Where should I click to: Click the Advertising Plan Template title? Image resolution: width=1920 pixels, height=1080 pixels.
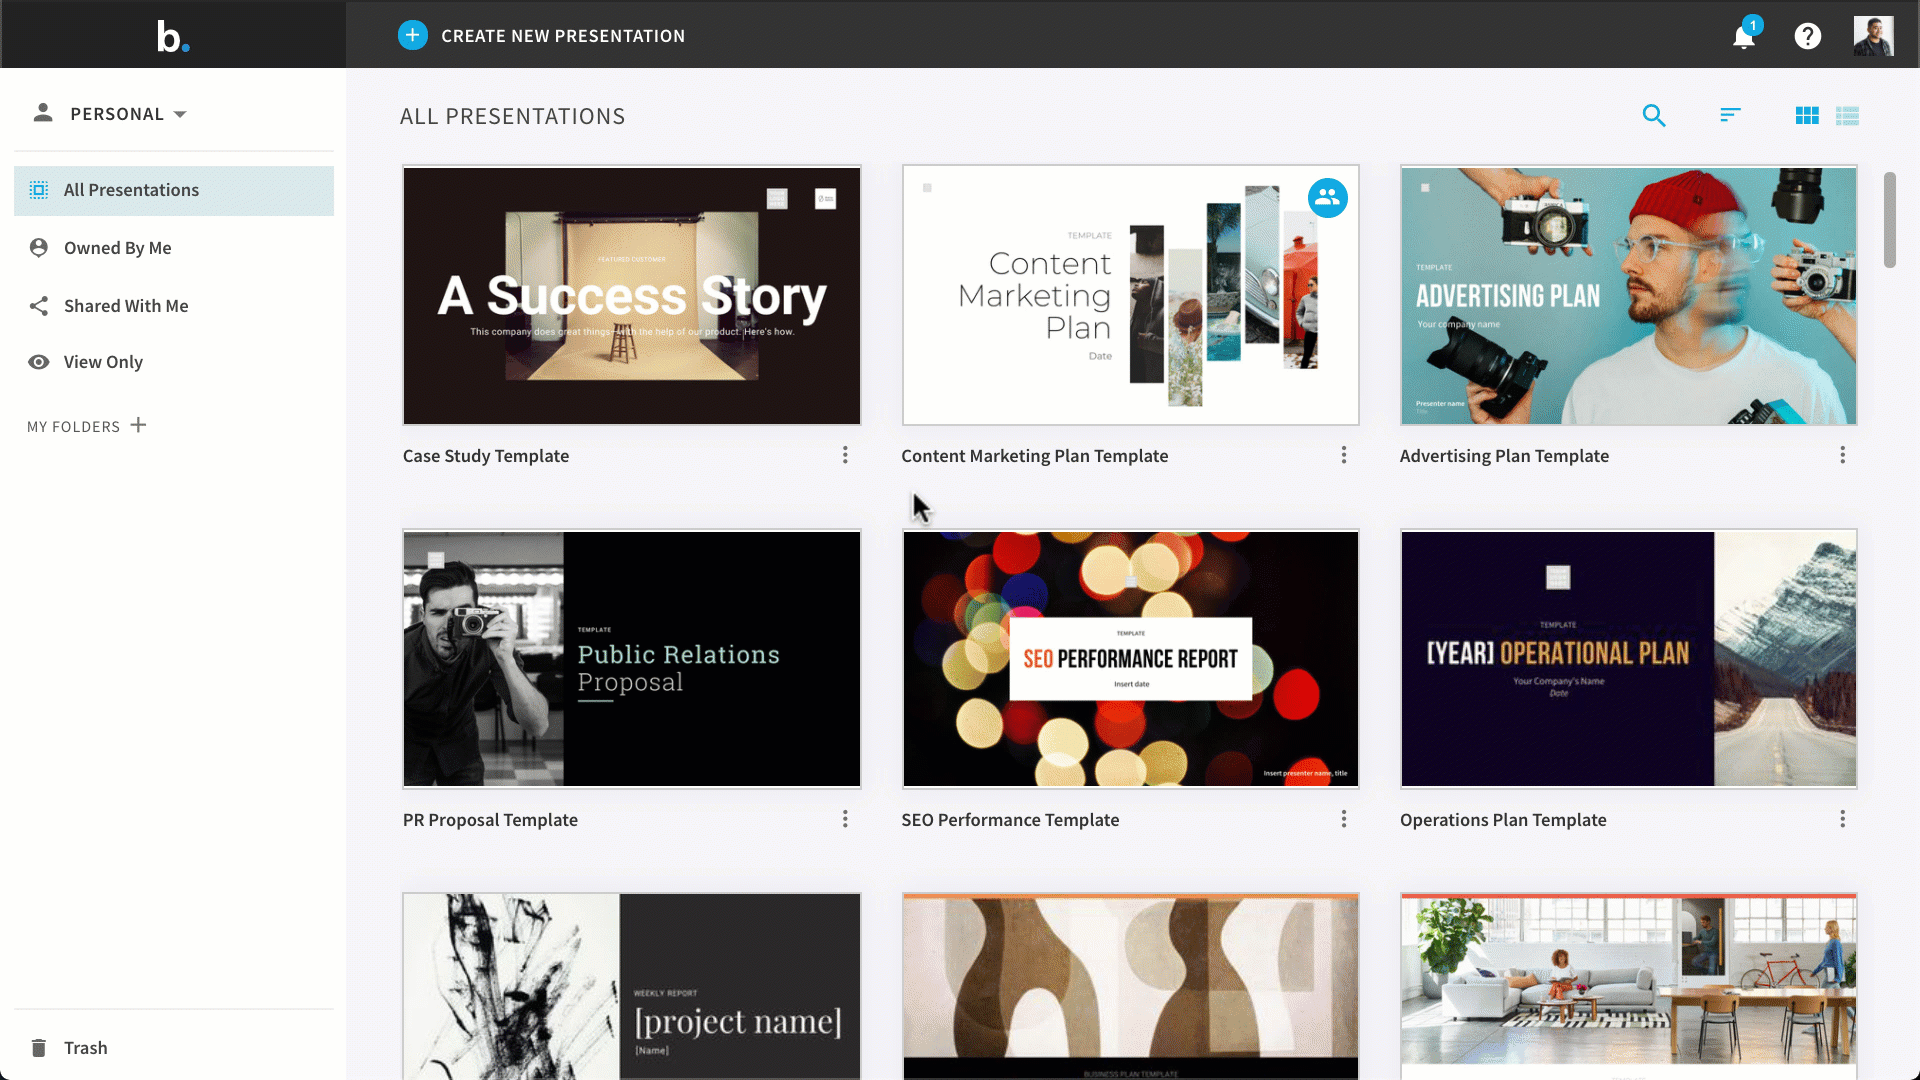click(1504, 456)
